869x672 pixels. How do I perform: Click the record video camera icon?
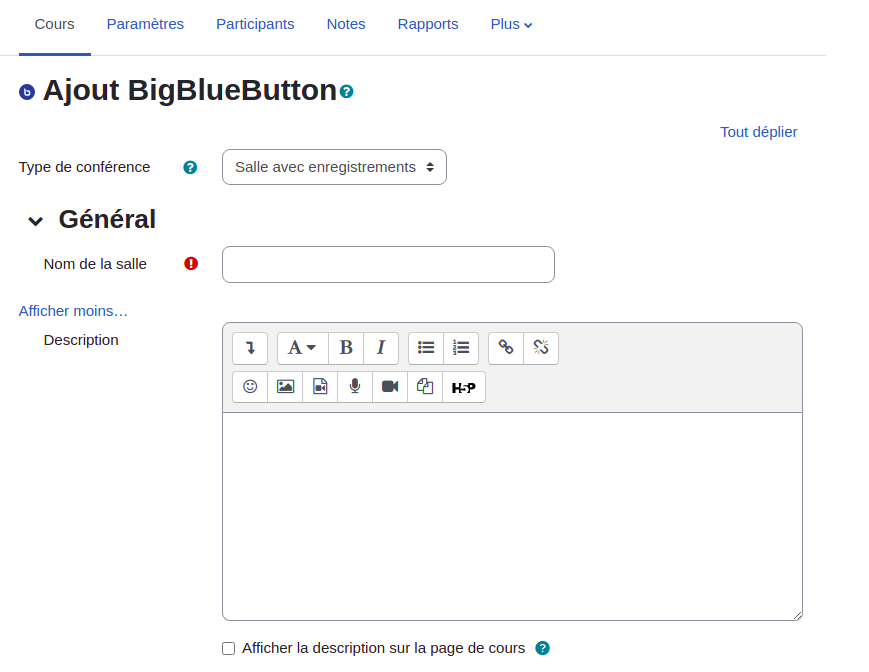[x=390, y=387]
